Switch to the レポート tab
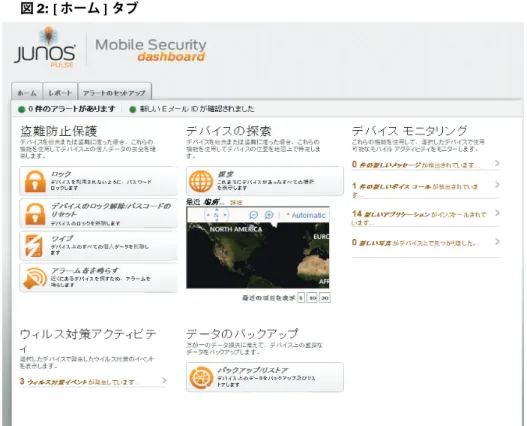 (60, 91)
